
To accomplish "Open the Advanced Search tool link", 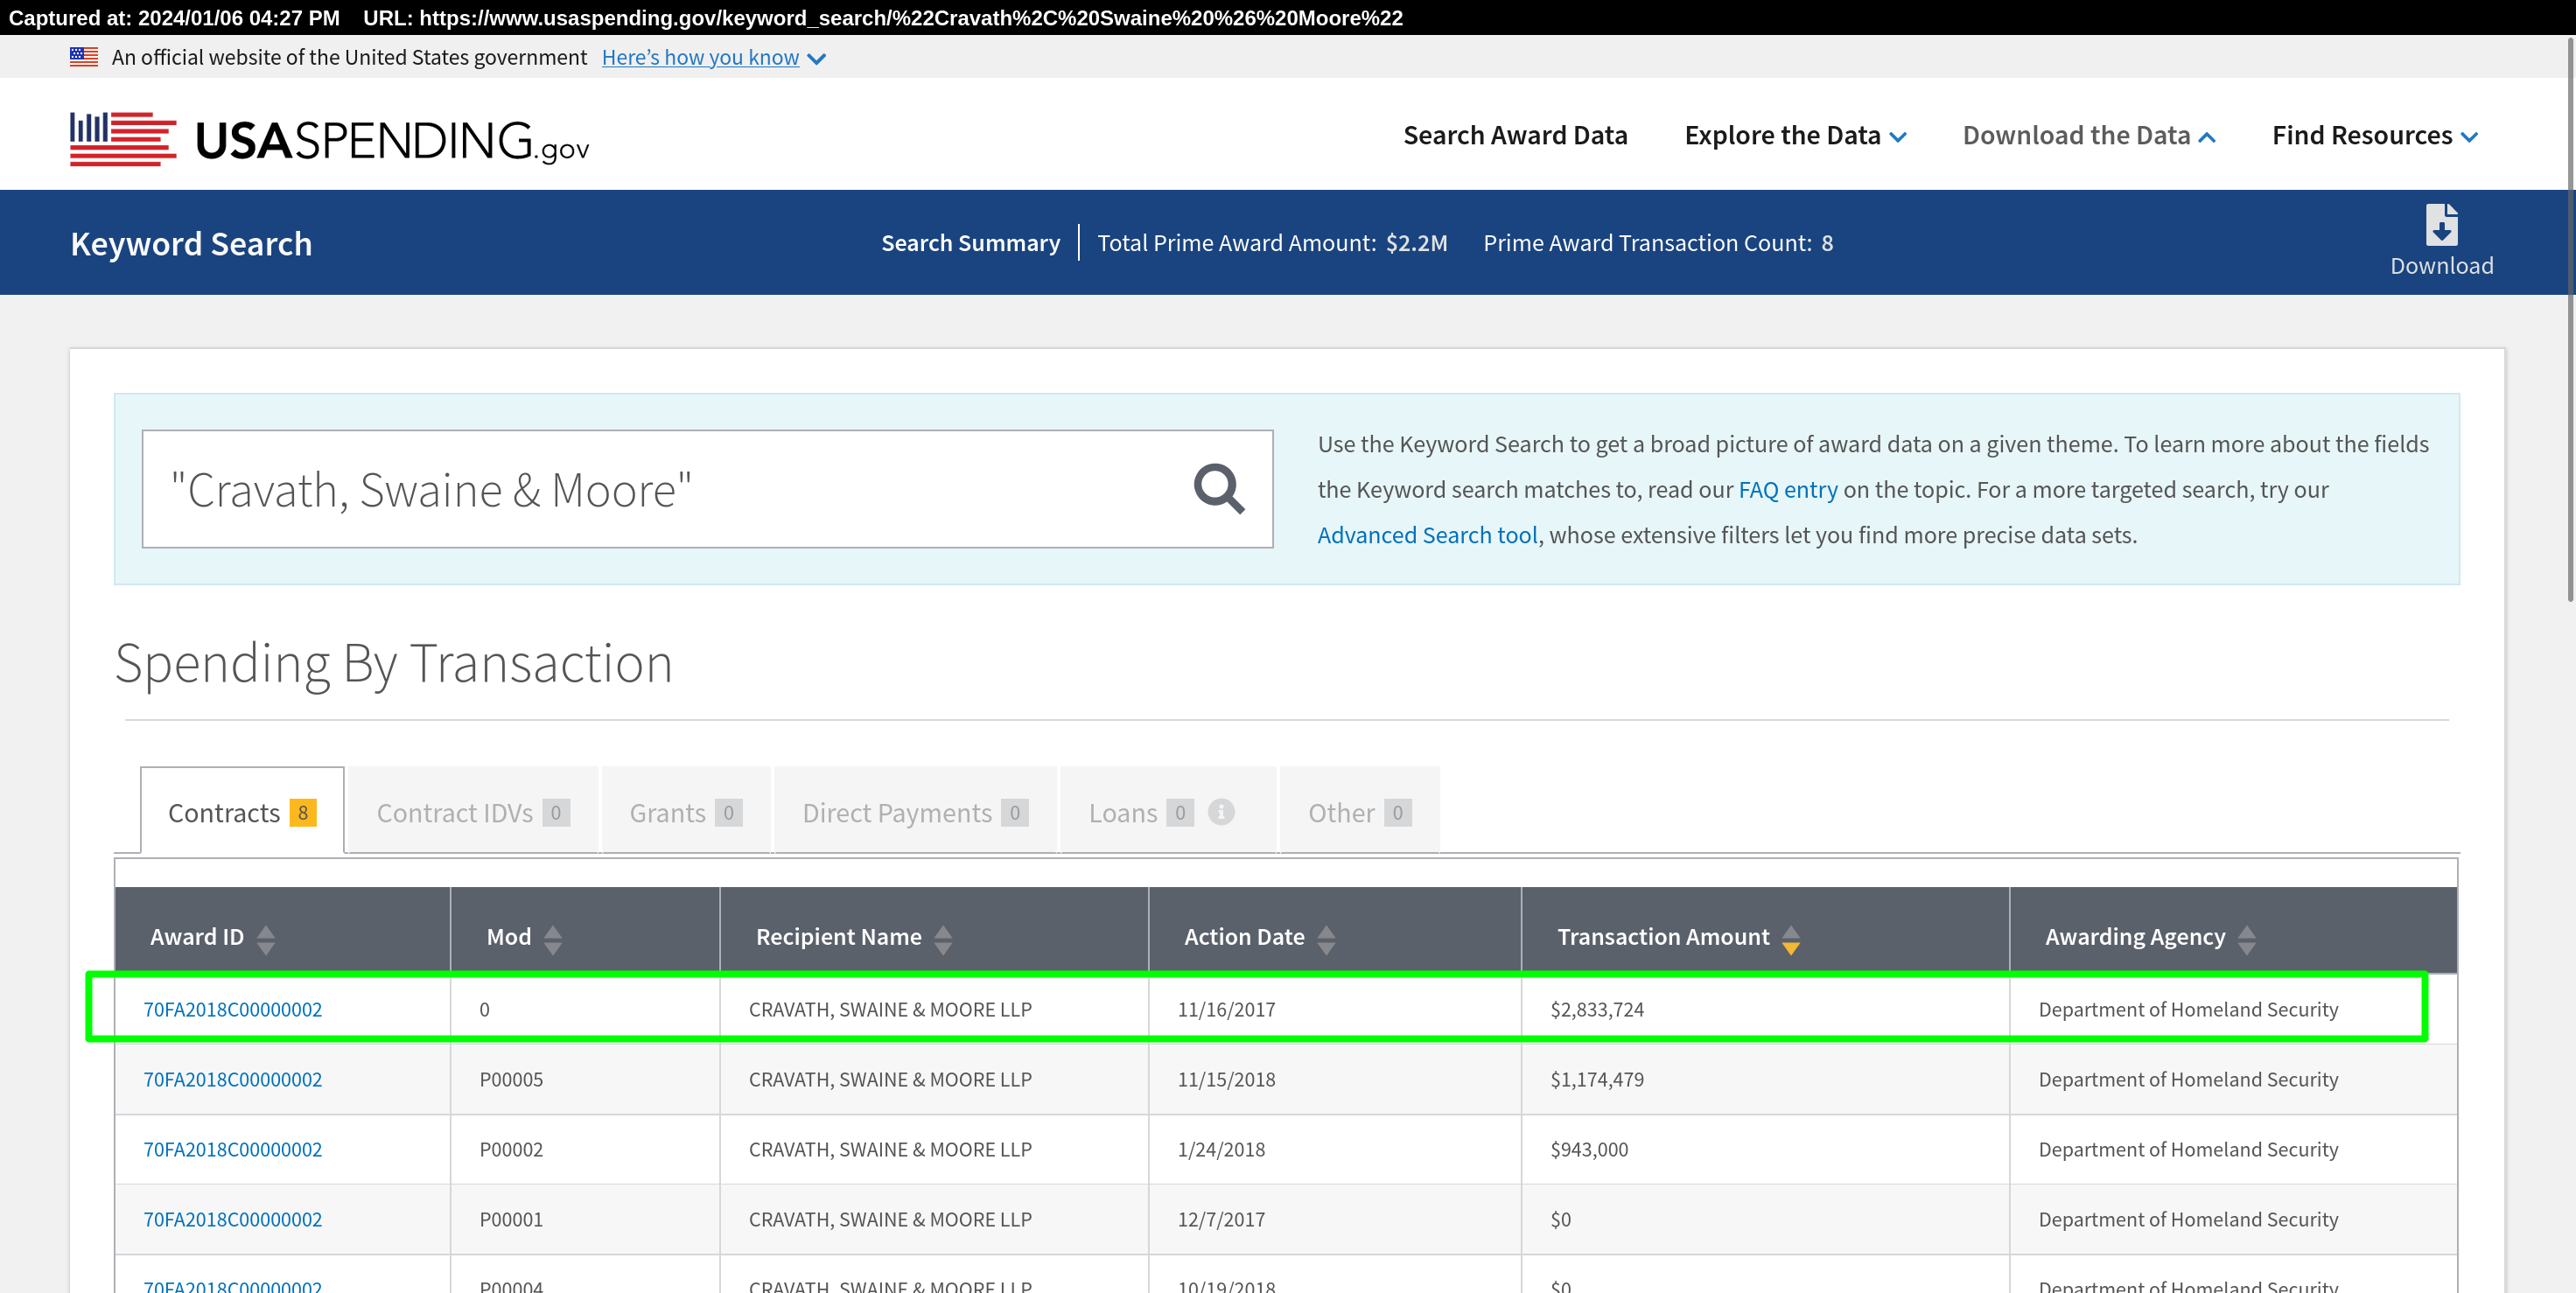I will 1427,535.
